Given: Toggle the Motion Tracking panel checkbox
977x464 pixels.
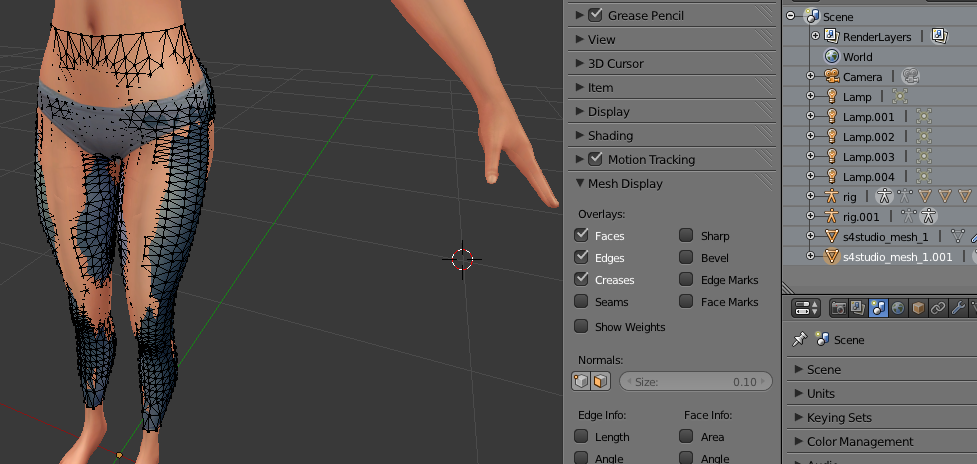Looking at the screenshot, I should [595, 159].
